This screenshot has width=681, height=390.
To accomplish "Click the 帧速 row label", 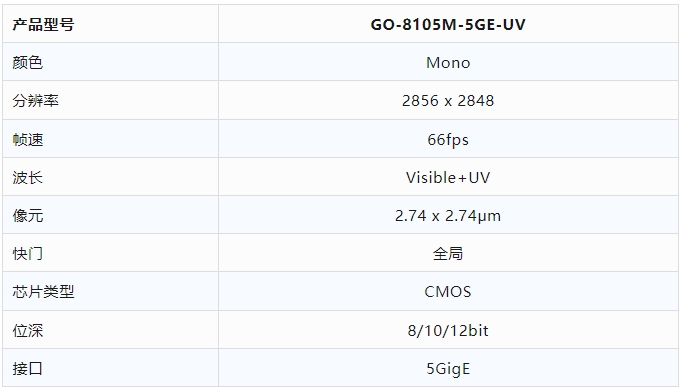I will click(28, 139).
